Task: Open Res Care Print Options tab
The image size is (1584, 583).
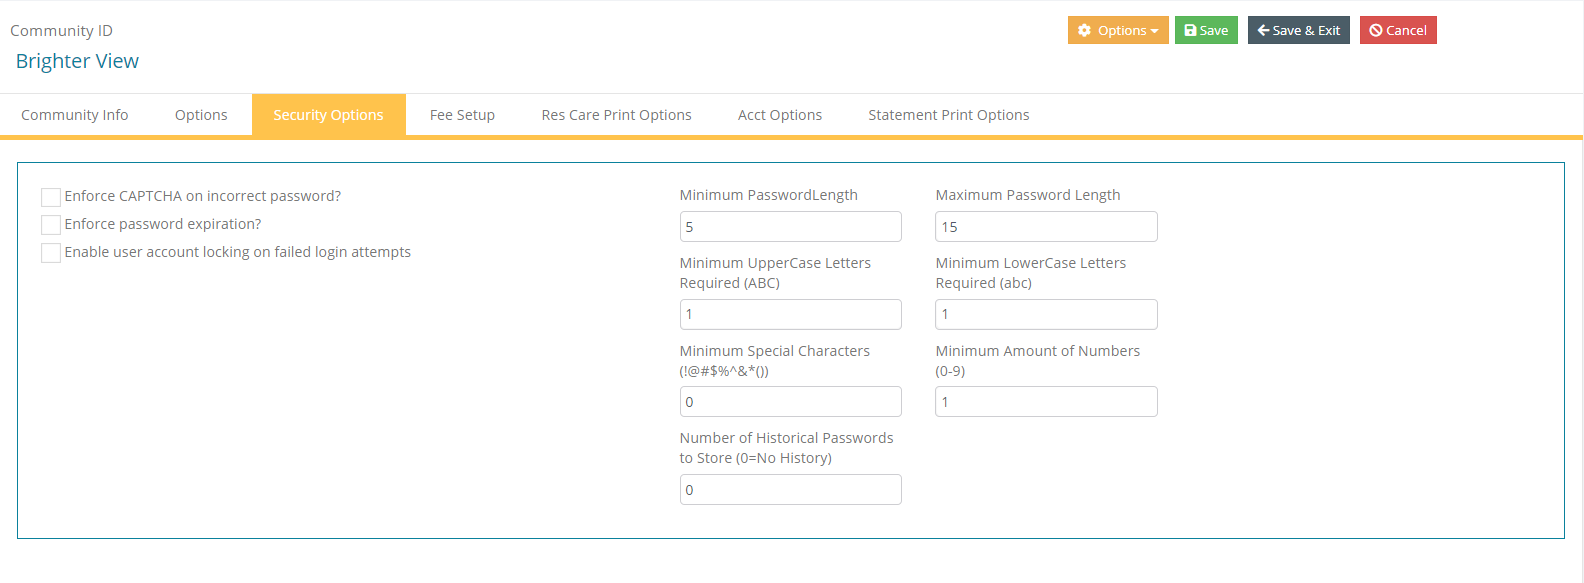Action: point(616,115)
